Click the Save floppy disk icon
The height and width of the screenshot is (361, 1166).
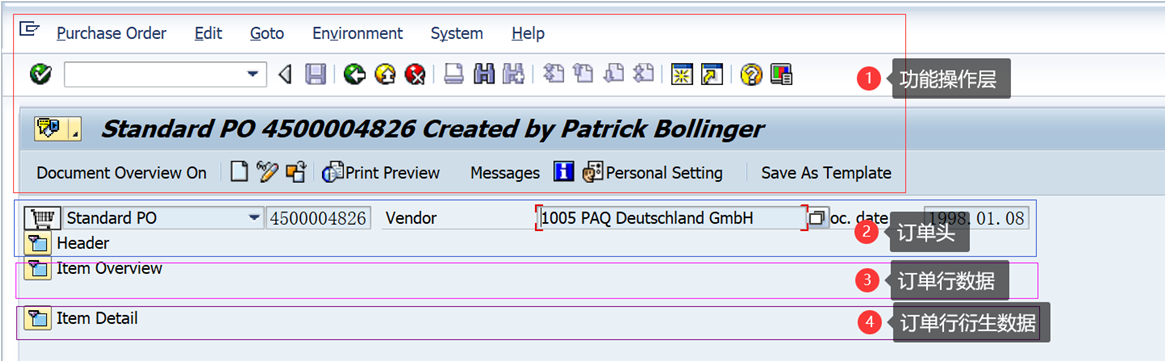(316, 74)
